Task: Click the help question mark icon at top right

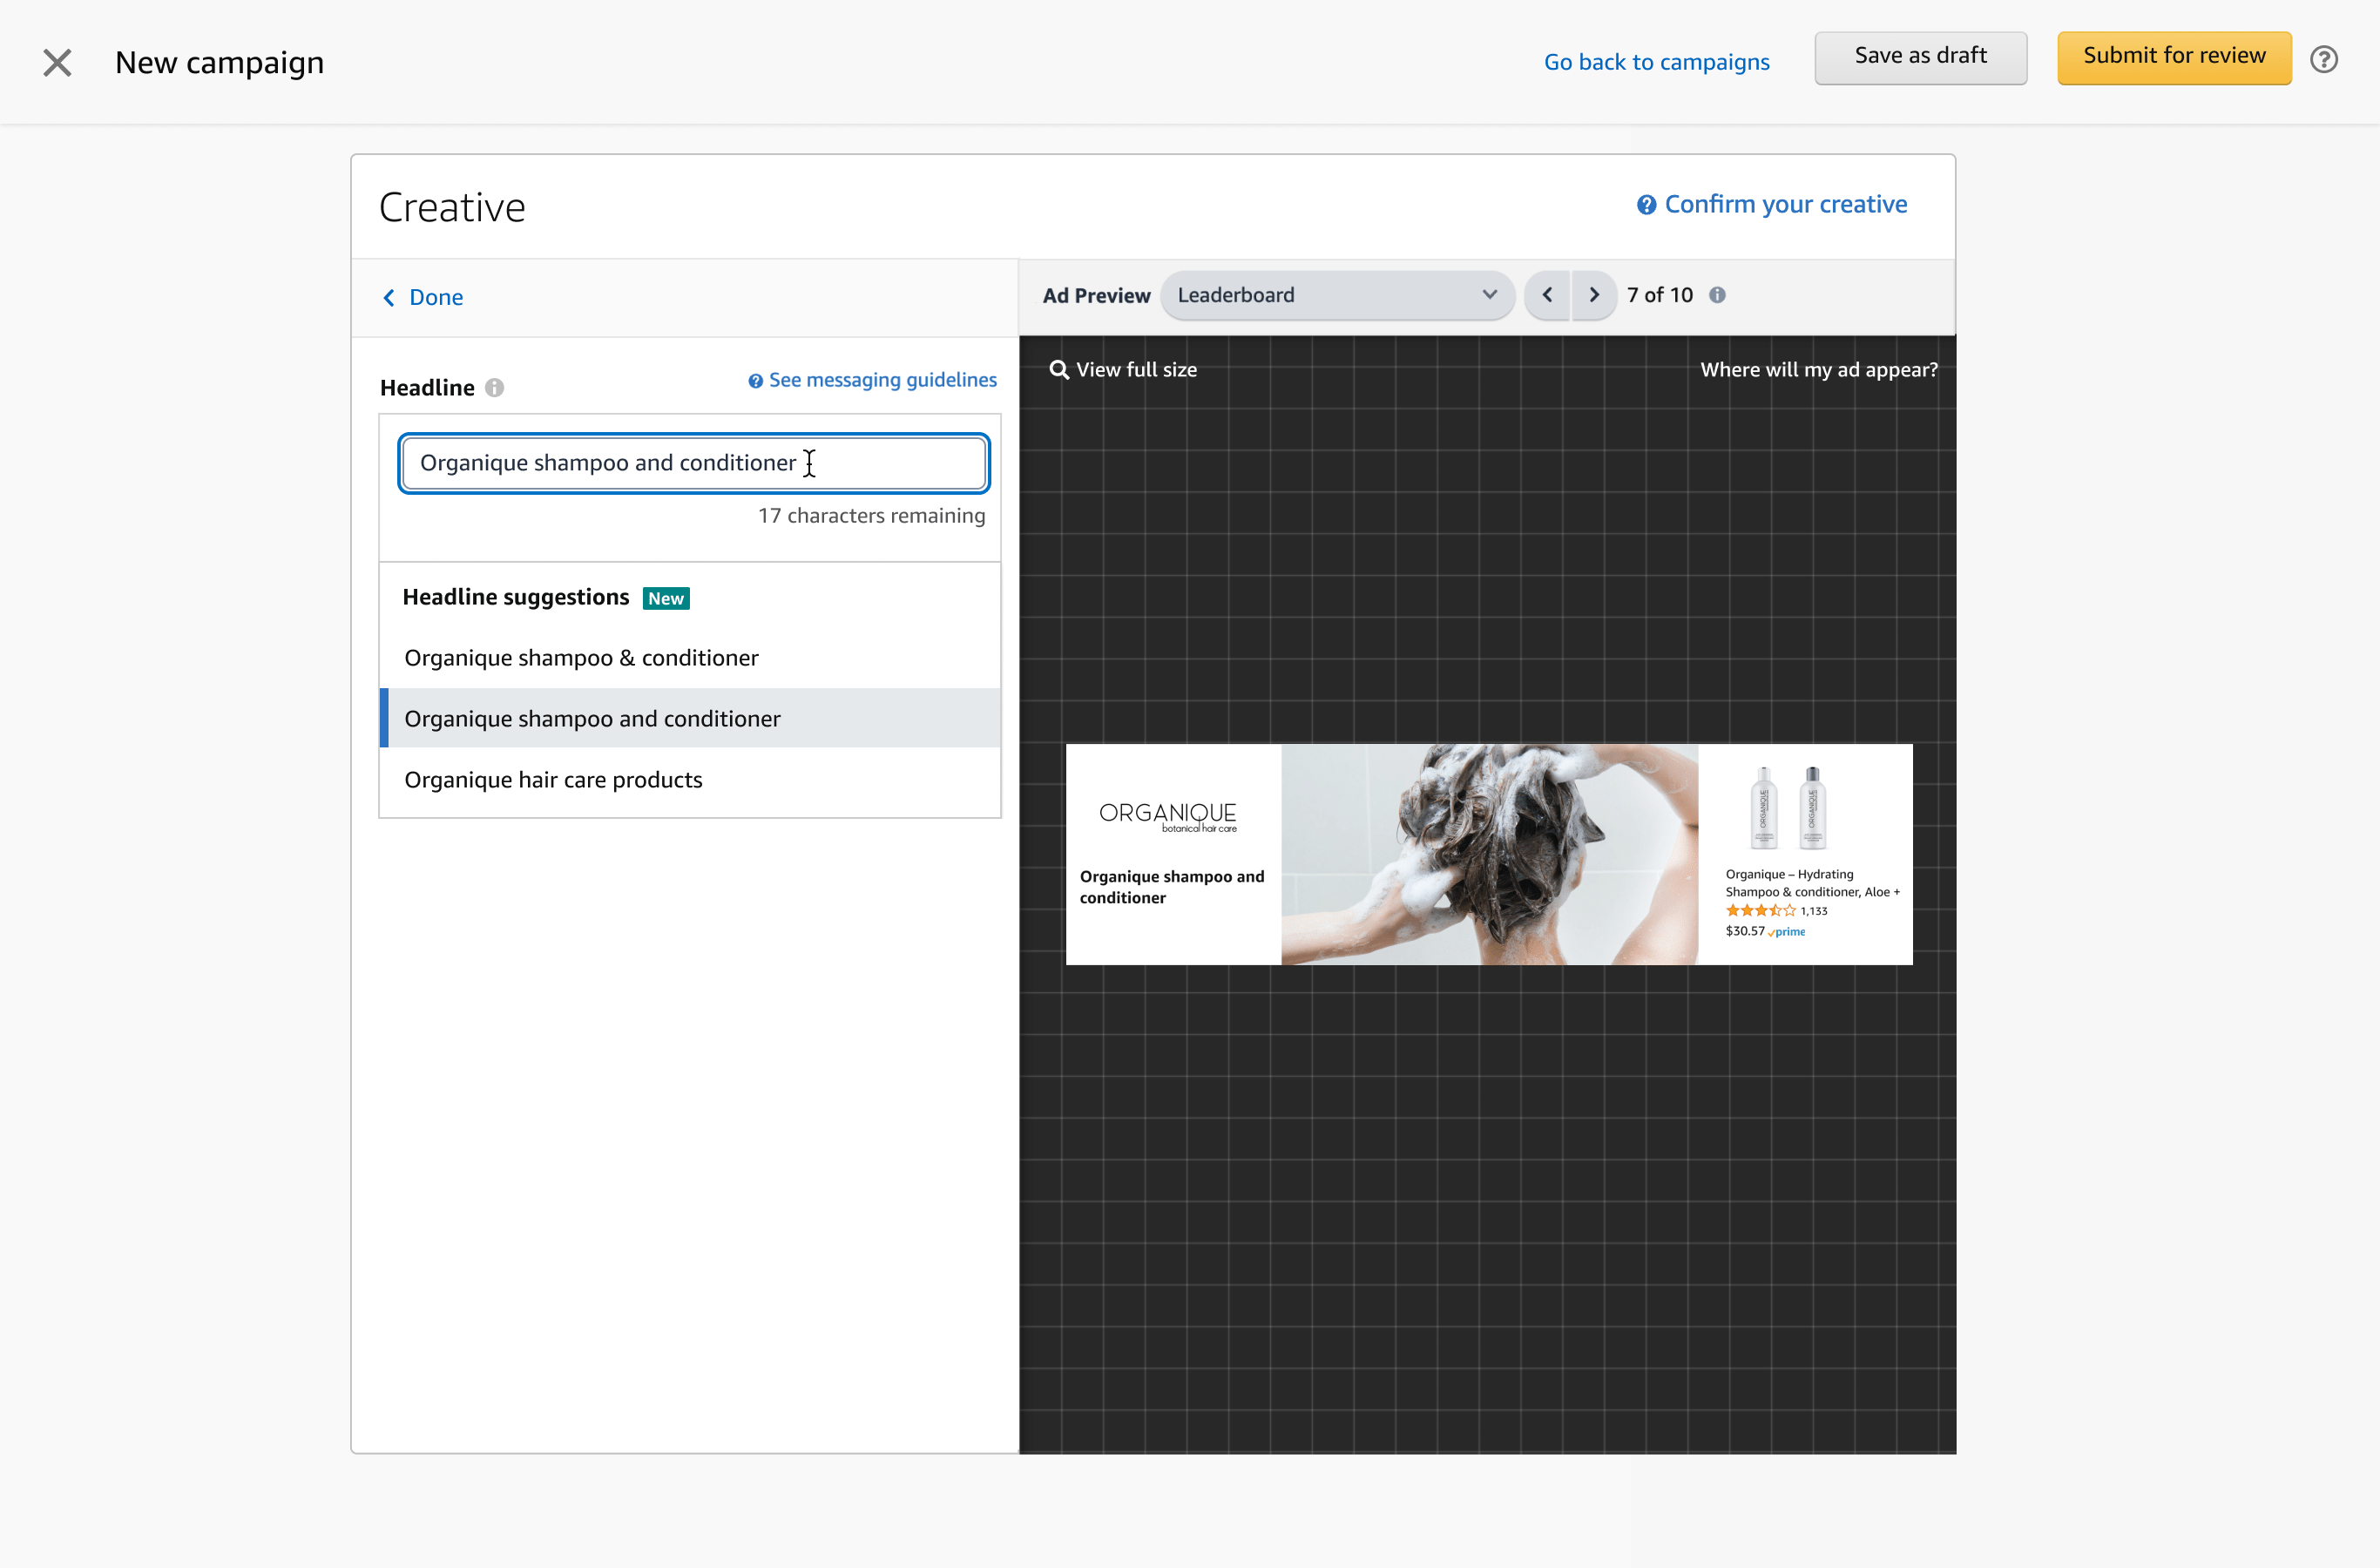Action: coord(2323,60)
